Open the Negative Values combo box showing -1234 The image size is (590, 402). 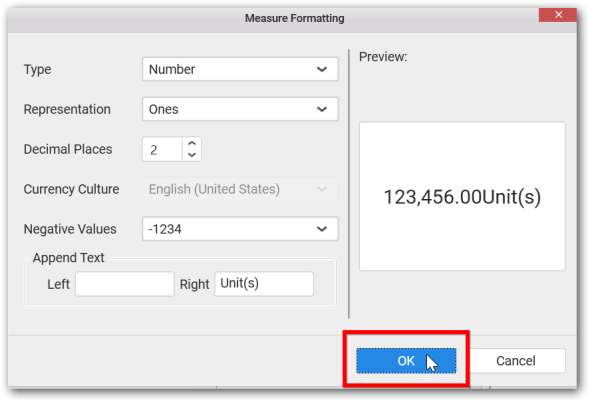pyautogui.click(x=240, y=229)
